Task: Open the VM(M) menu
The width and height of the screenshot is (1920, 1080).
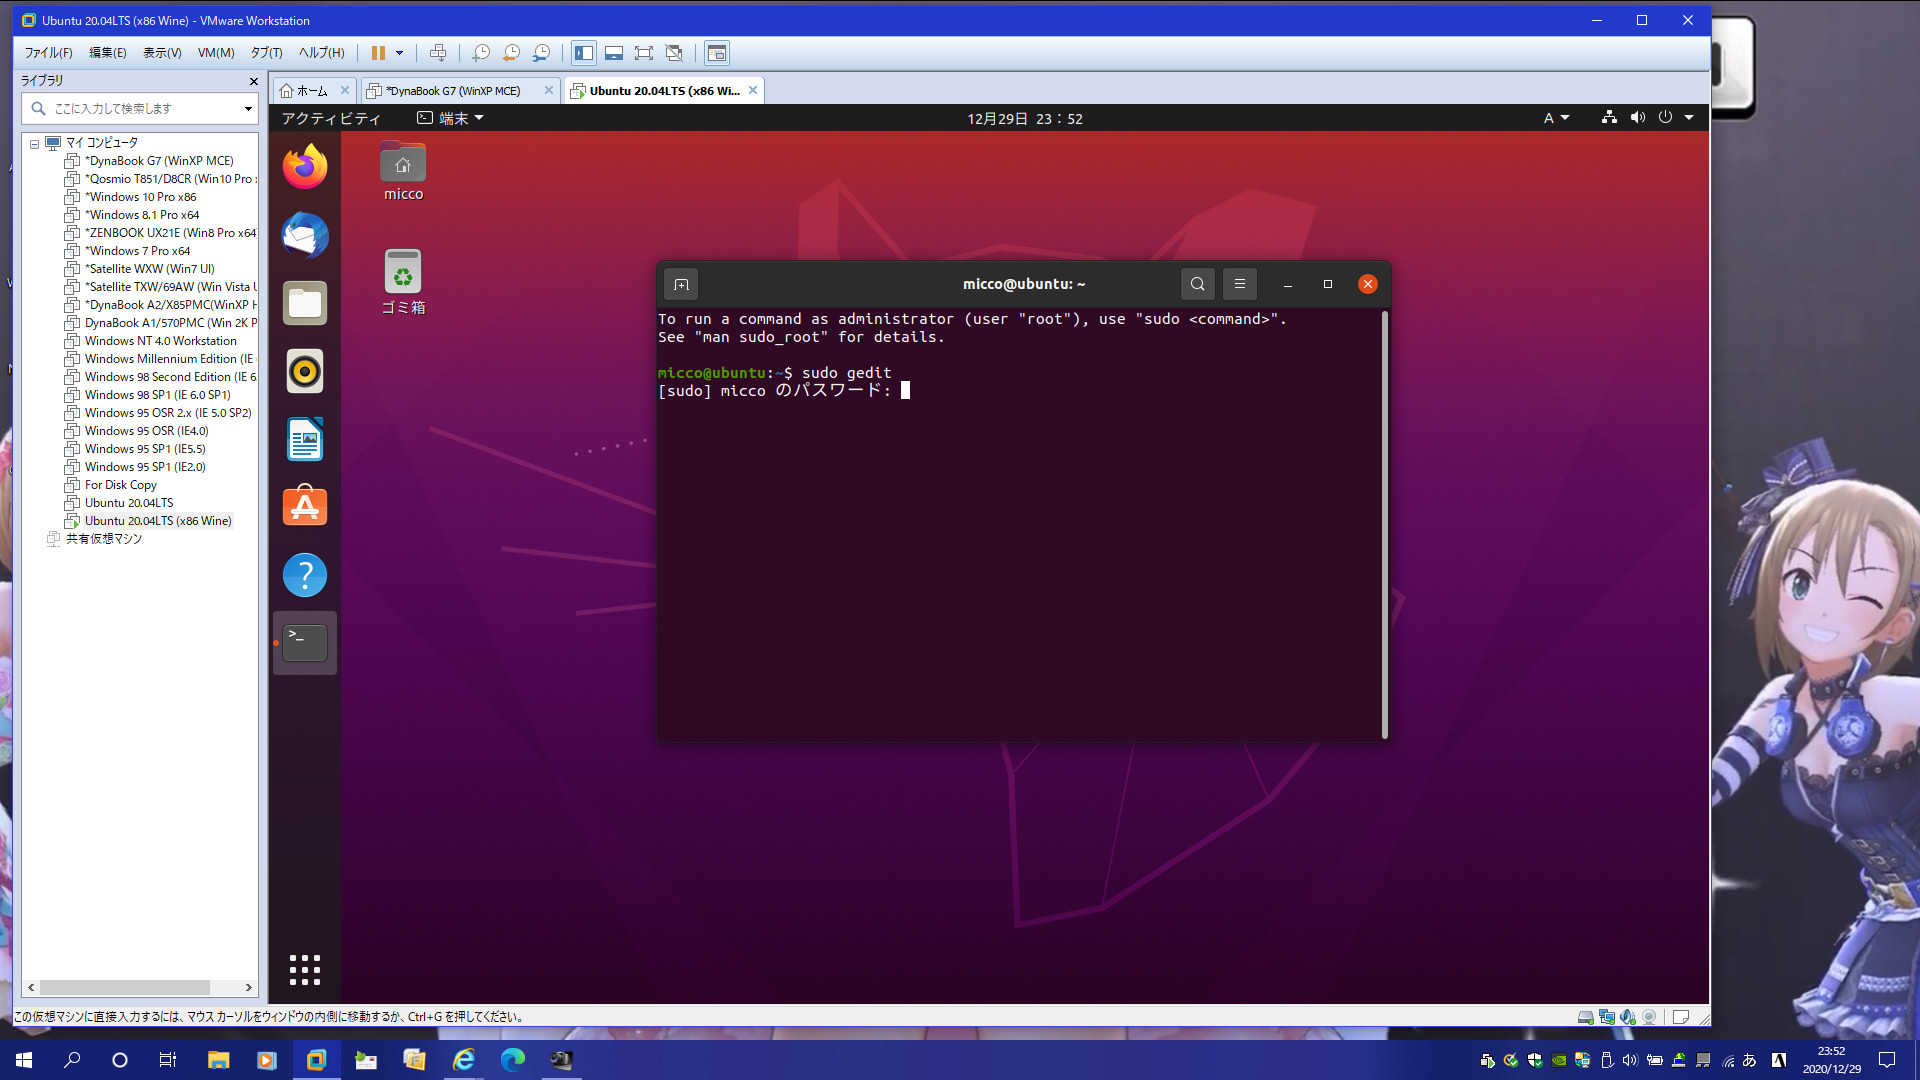Action: tap(216, 53)
